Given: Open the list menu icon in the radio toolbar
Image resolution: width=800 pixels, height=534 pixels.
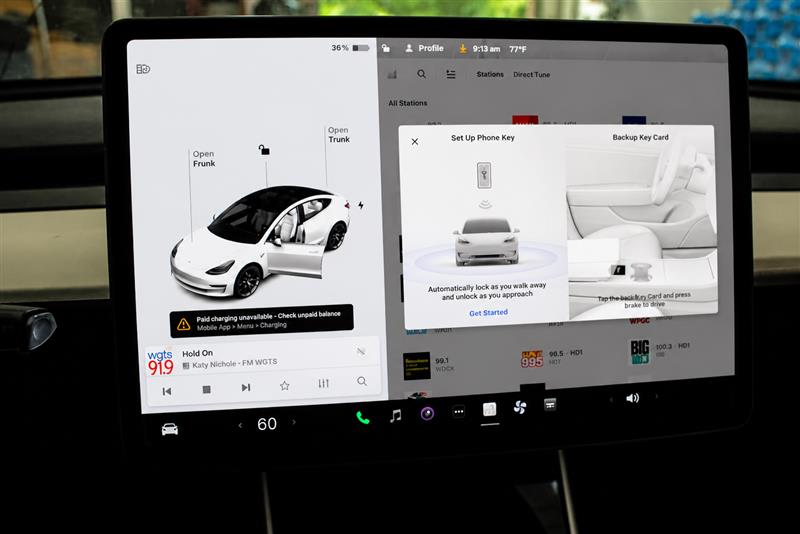Looking at the screenshot, I should (451, 74).
